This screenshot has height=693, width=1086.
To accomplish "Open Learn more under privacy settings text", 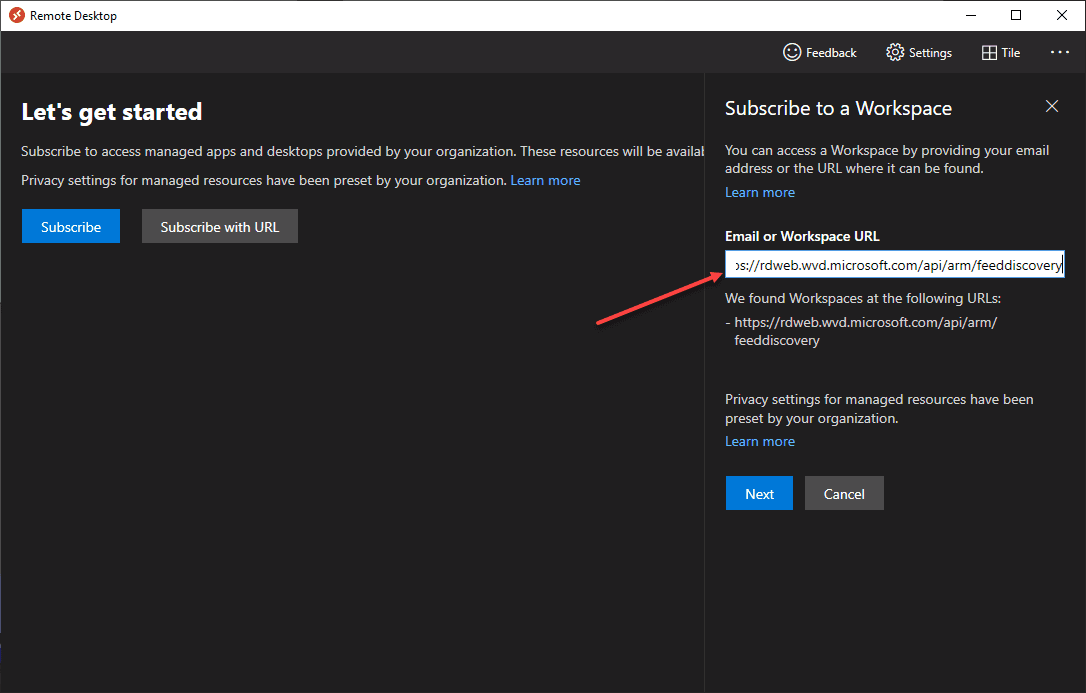I will (x=545, y=180).
